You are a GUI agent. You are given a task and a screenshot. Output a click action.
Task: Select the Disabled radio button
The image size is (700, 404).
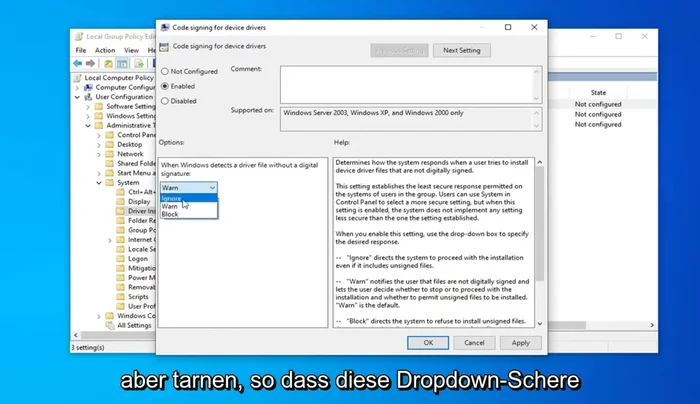(165, 101)
